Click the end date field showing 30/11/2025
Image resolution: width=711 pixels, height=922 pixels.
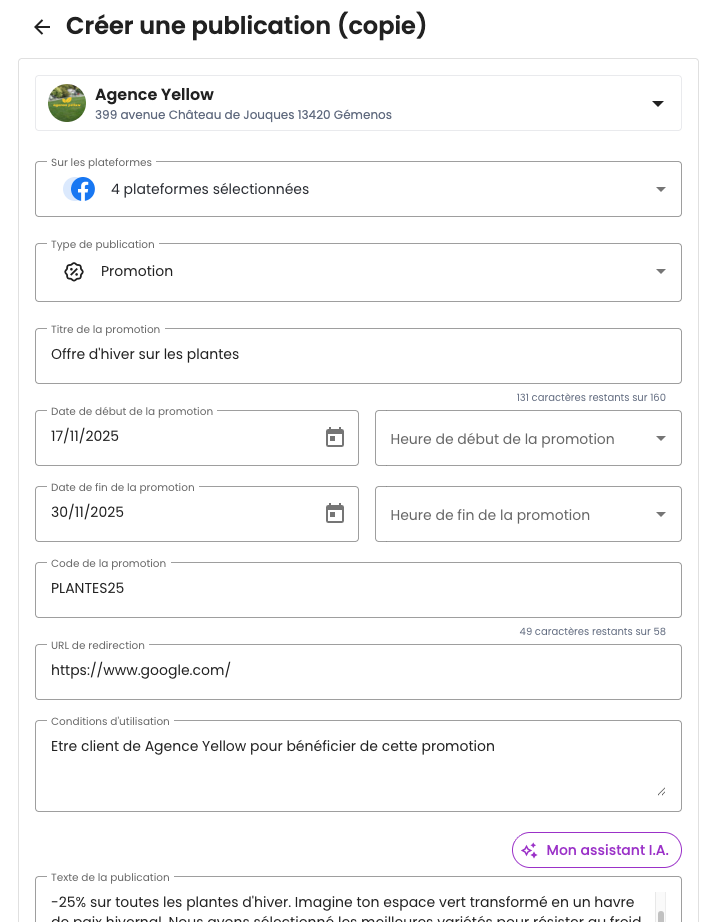point(180,513)
